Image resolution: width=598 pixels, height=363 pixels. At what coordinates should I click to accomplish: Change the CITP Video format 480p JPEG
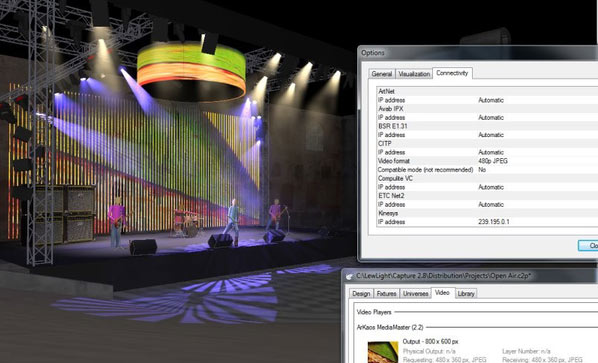493,161
